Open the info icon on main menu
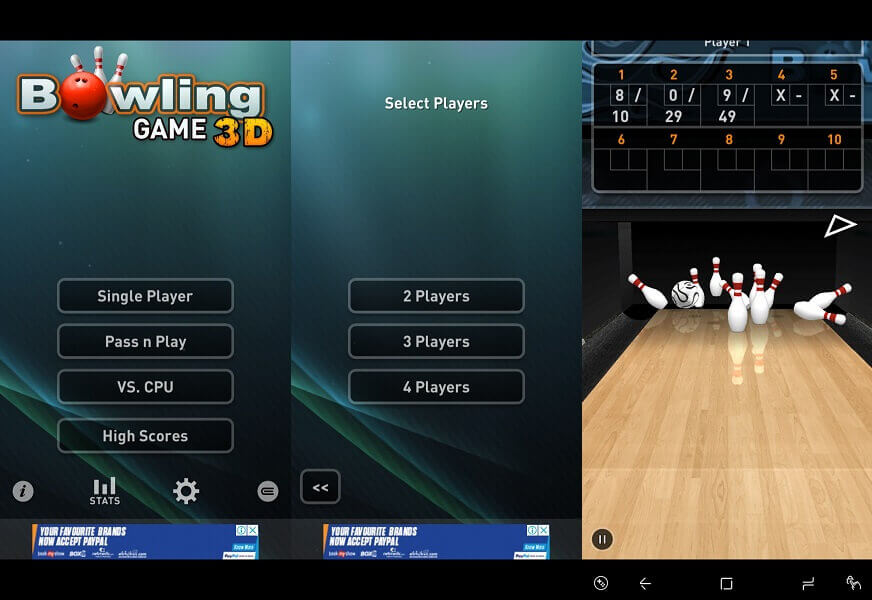Image resolution: width=872 pixels, height=600 pixels. point(23,491)
